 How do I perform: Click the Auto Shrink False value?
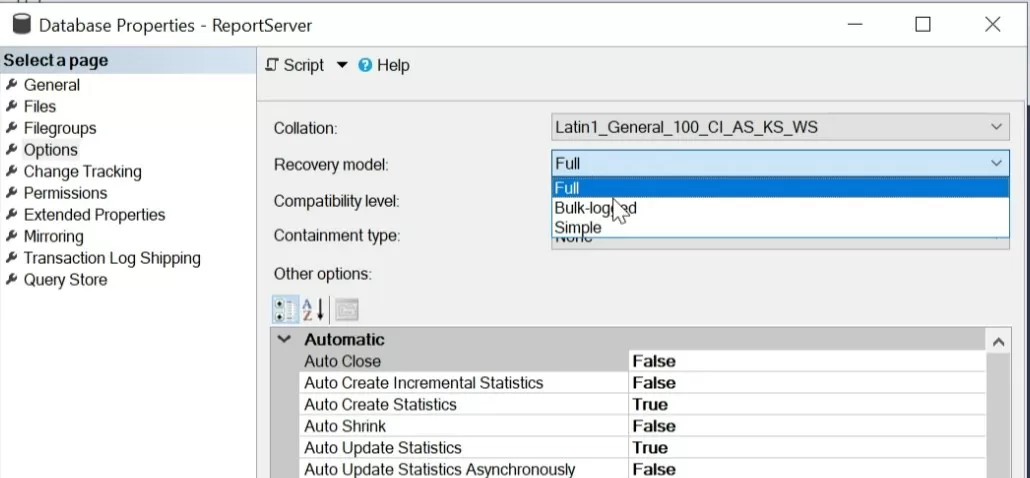[807, 426]
